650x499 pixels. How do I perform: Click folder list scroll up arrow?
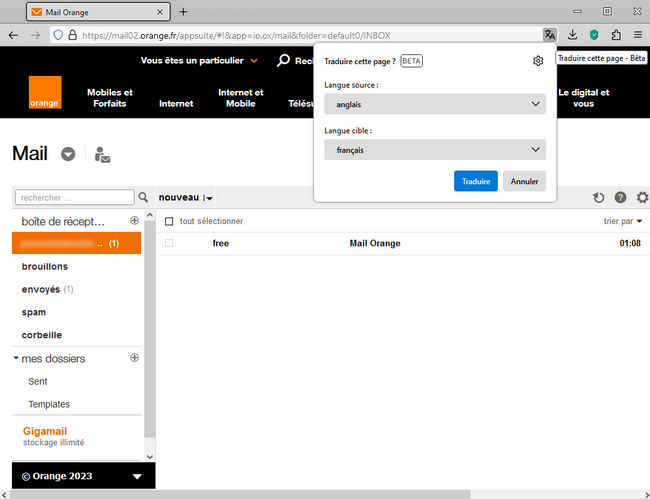click(x=150, y=215)
